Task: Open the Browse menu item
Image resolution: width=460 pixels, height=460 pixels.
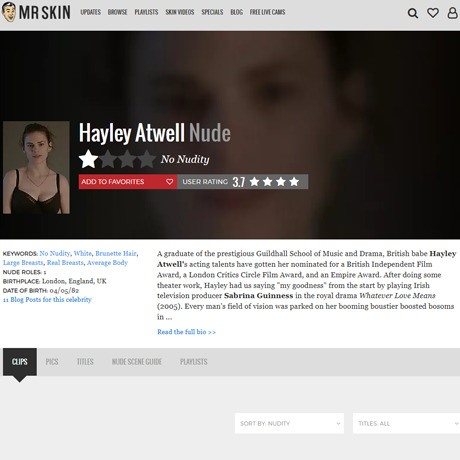Action: [x=117, y=12]
